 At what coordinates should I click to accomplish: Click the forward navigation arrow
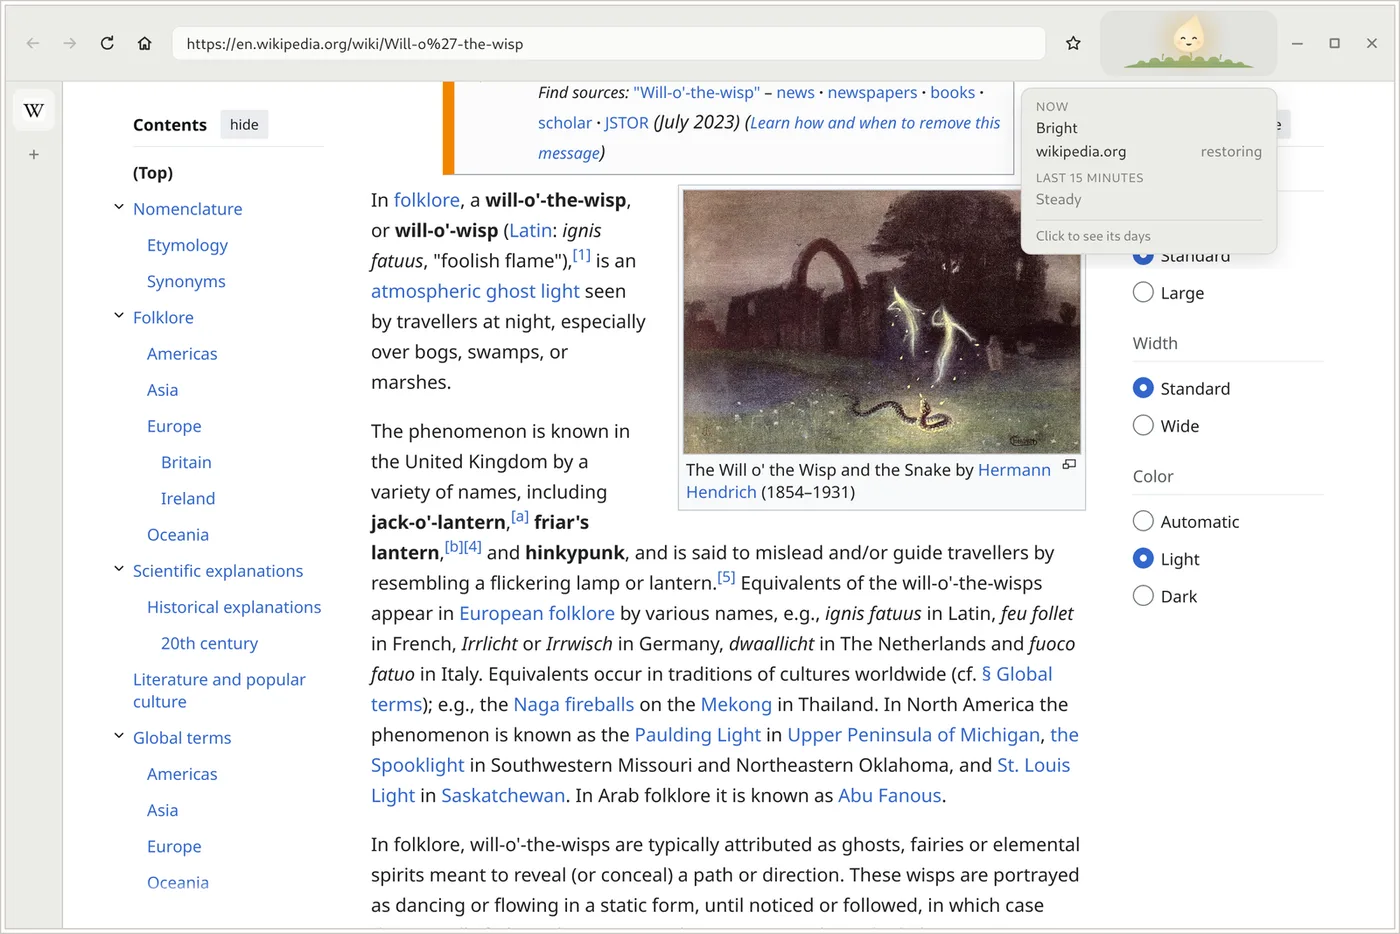coord(70,43)
